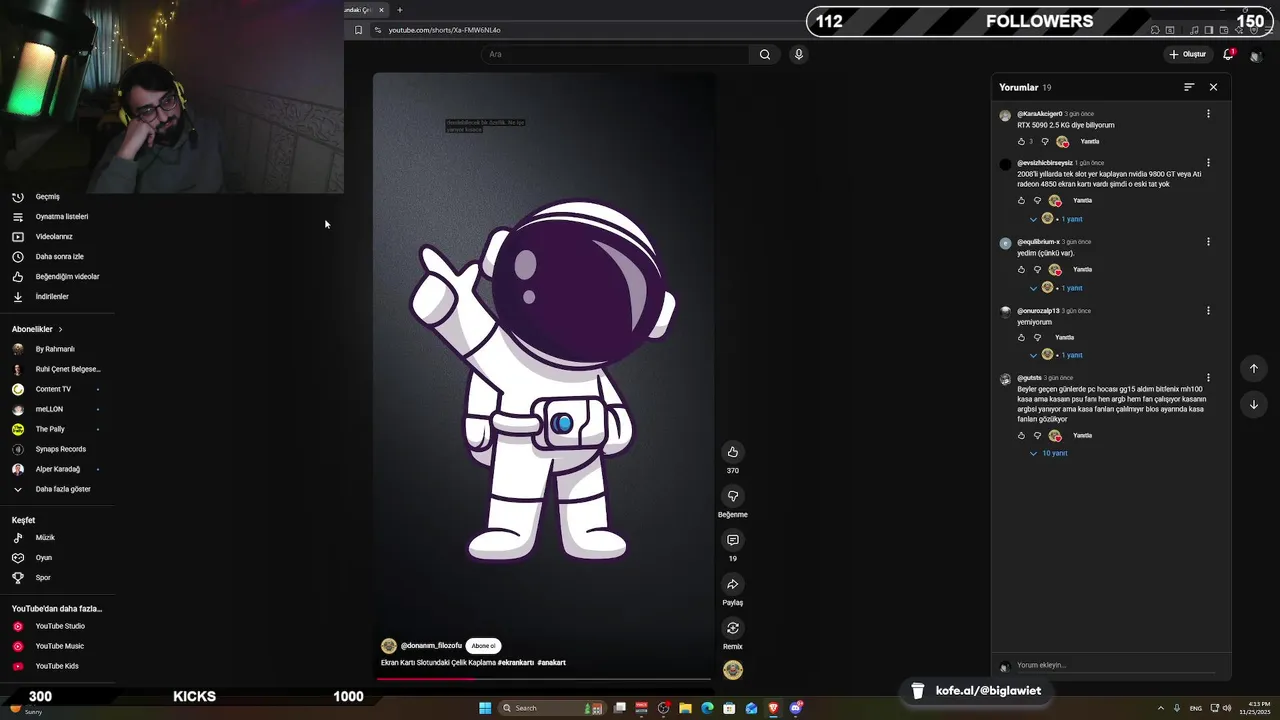Image resolution: width=1280 pixels, height=720 pixels.
Task: Click the Ara search input field
Action: (x=615, y=54)
